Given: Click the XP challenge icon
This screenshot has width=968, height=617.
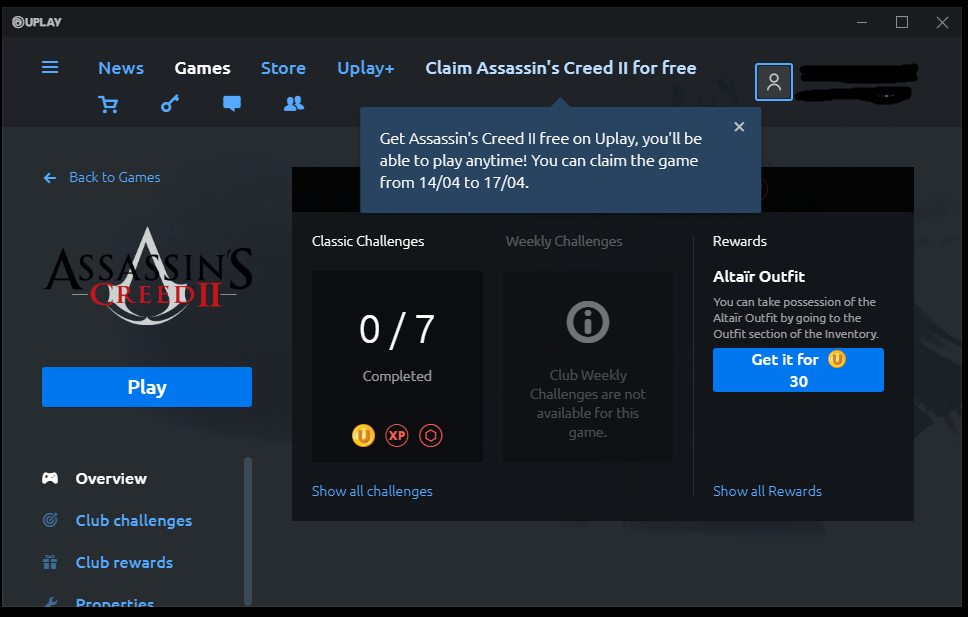Looking at the screenshot, I should 397,435.
